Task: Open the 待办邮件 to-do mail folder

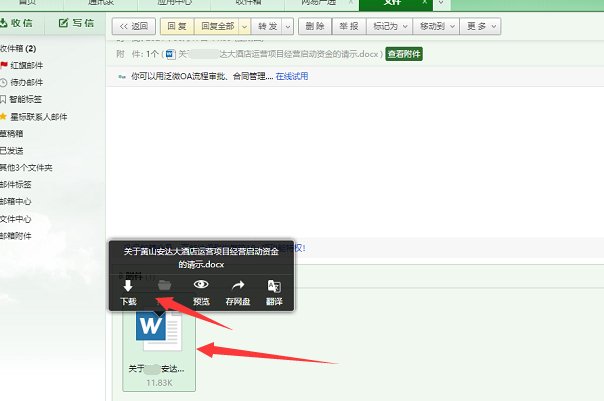Action: [22, 82]
